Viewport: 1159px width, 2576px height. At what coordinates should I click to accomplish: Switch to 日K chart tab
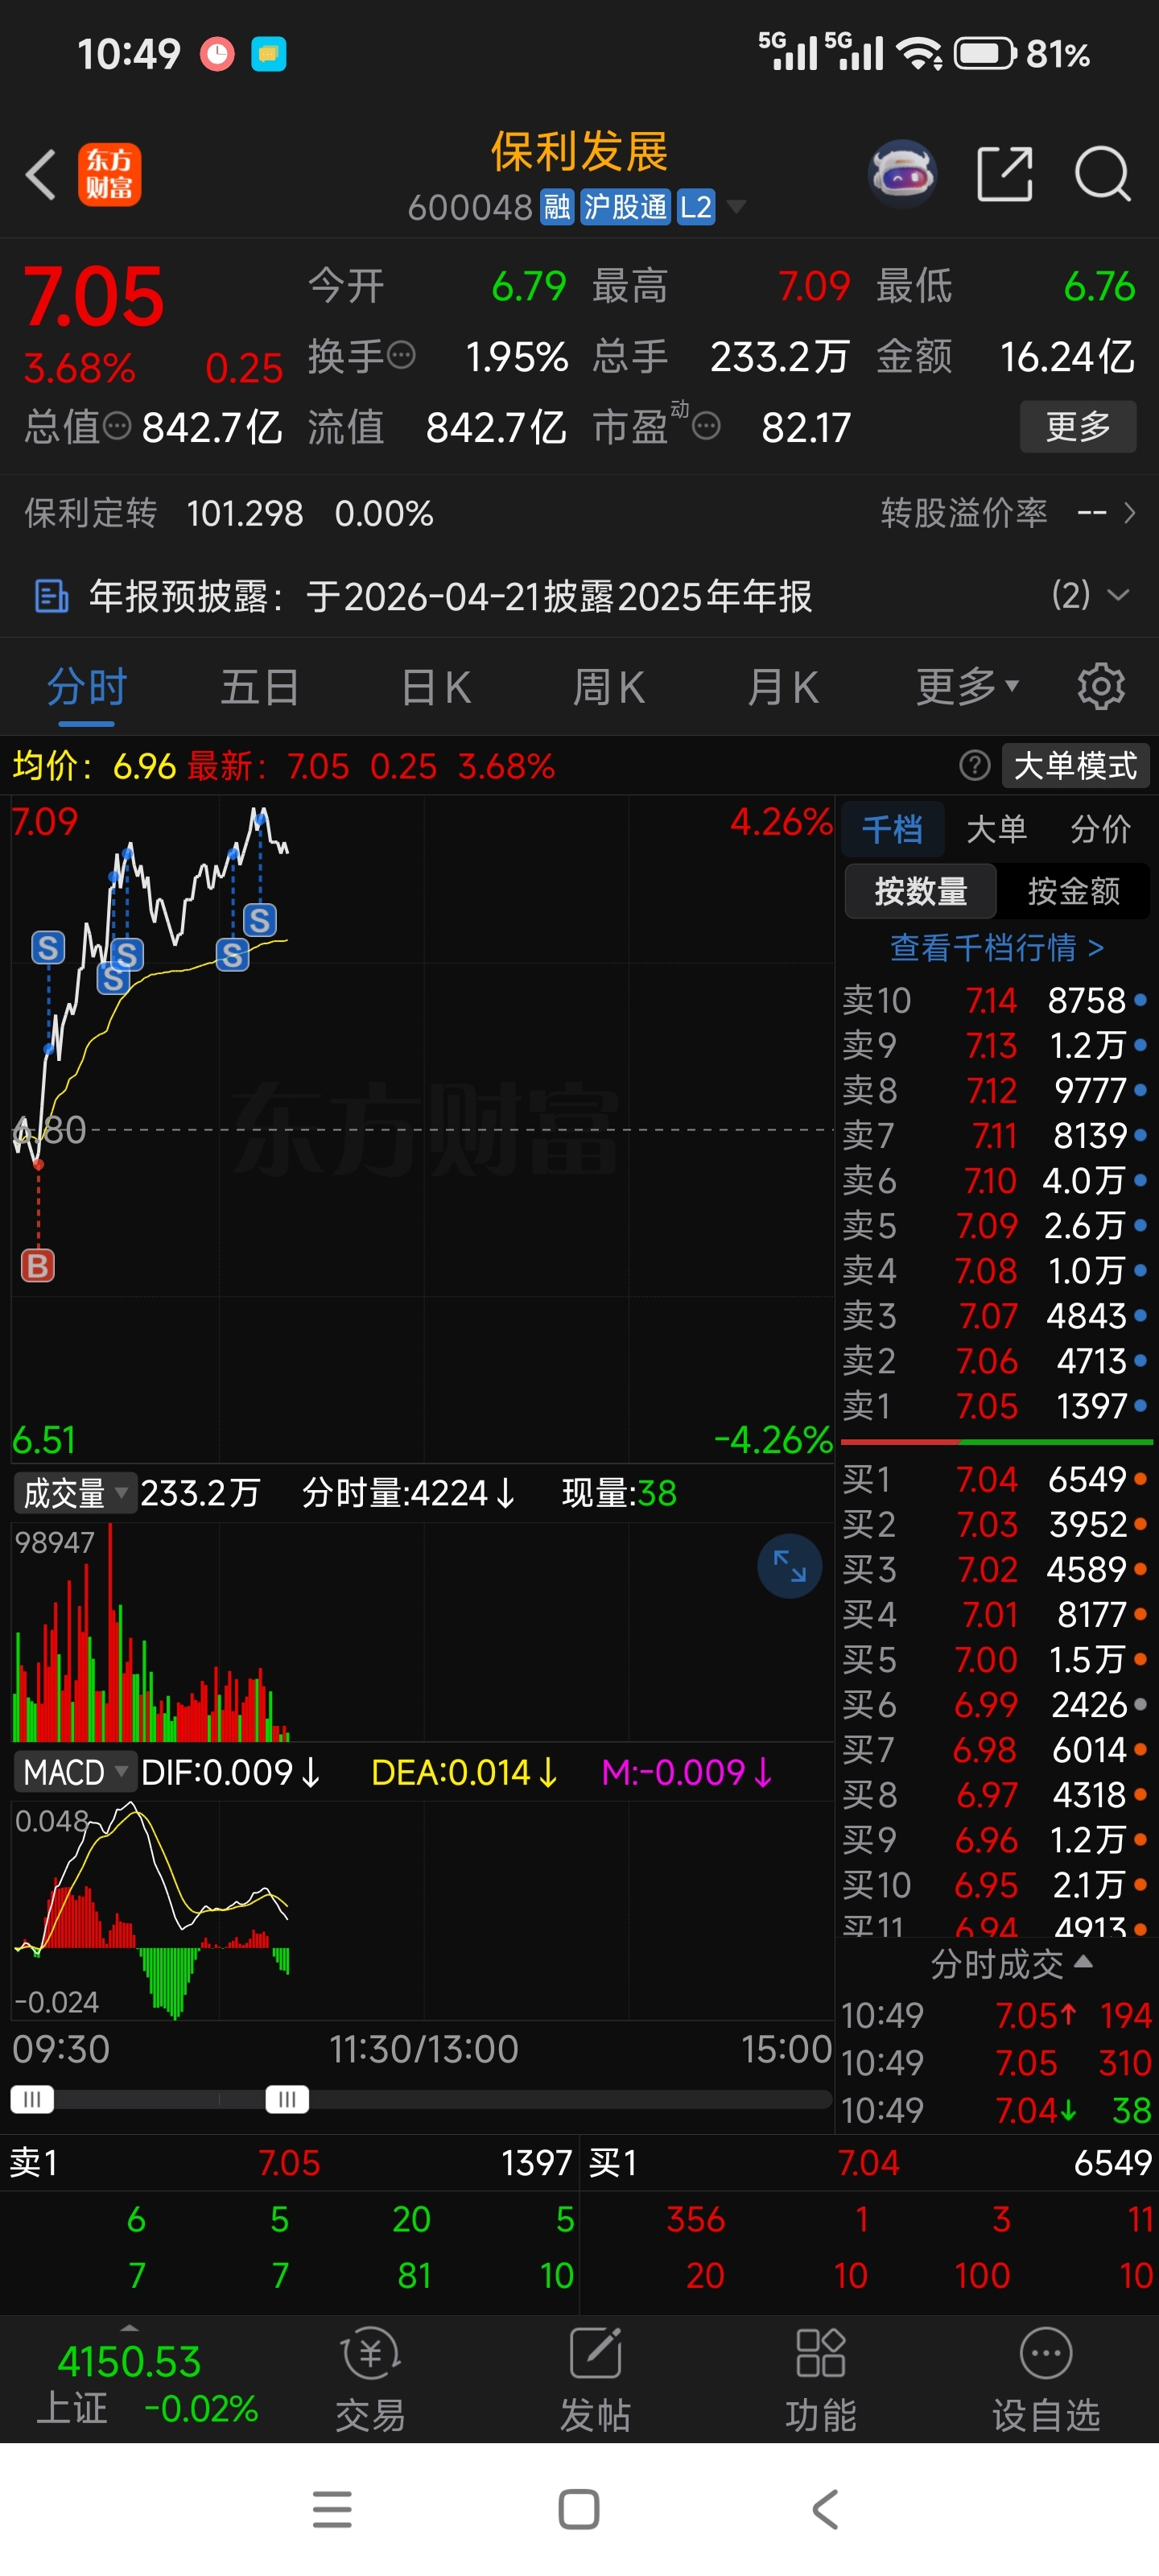[435, 687]
